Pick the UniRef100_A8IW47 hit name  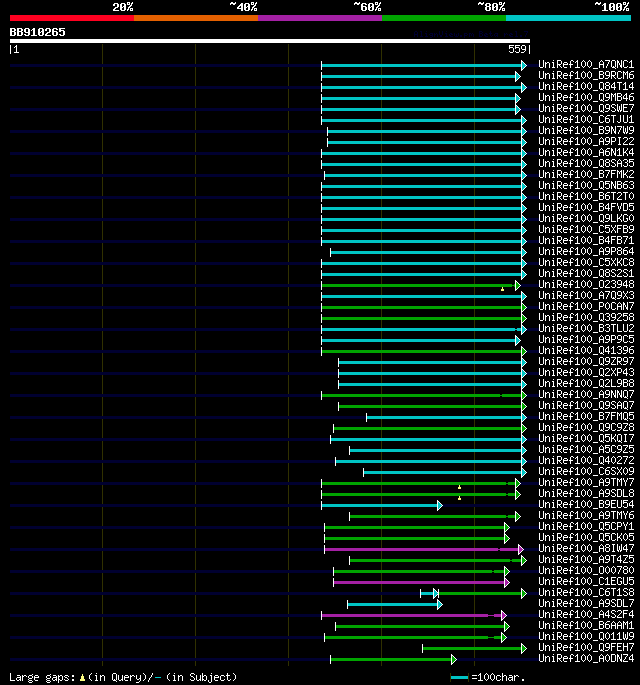[x=586, y=548]
